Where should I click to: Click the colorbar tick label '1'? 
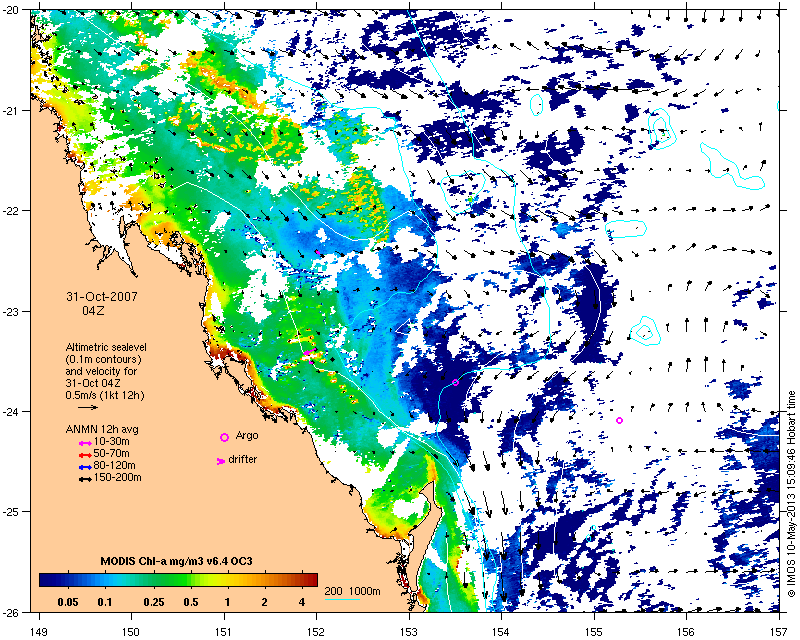[228, 602]
